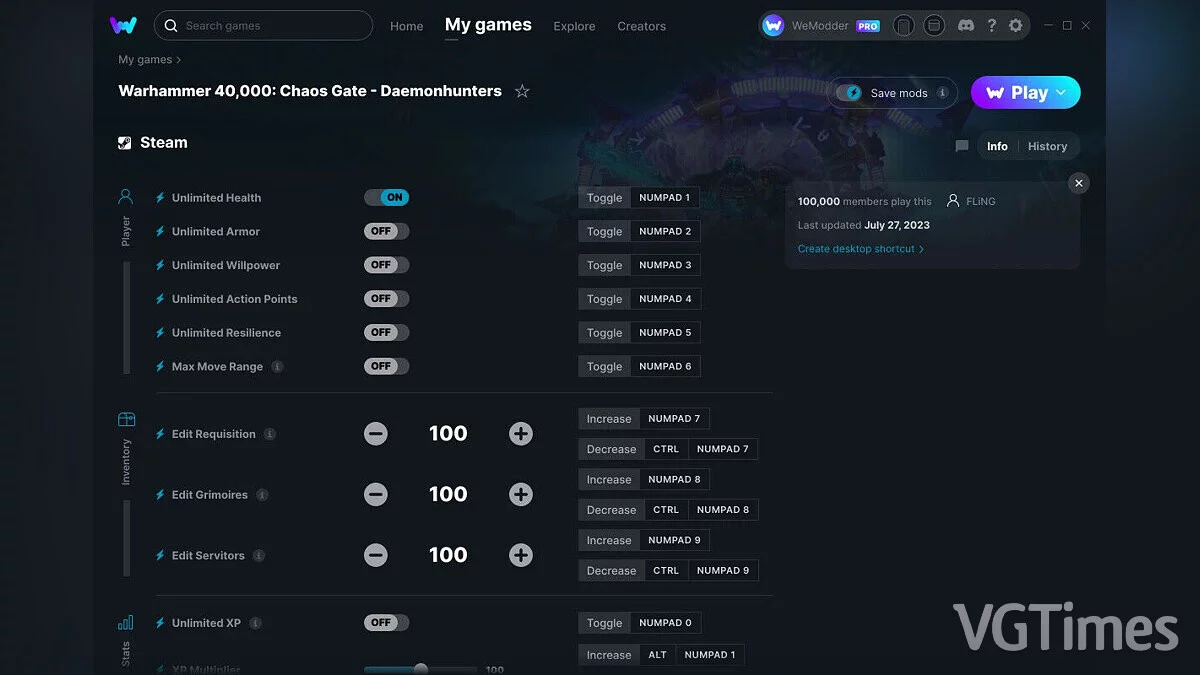This screenshot has width=1200, height=675.
Task: Select the Inventory category icon
Action: [126, 419]
